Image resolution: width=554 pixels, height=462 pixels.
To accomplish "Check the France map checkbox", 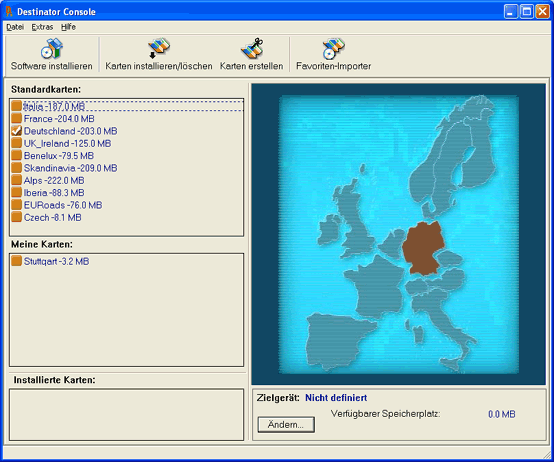I will click(16, 118).
